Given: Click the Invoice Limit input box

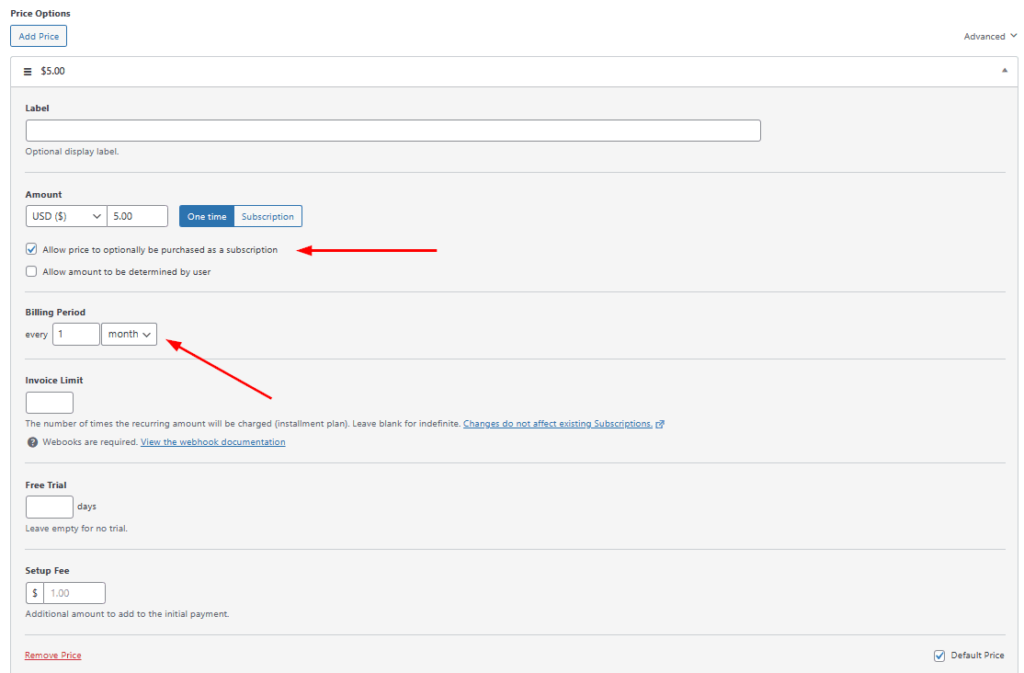Looking at the screenshot, I should click(x=49, y=403).
